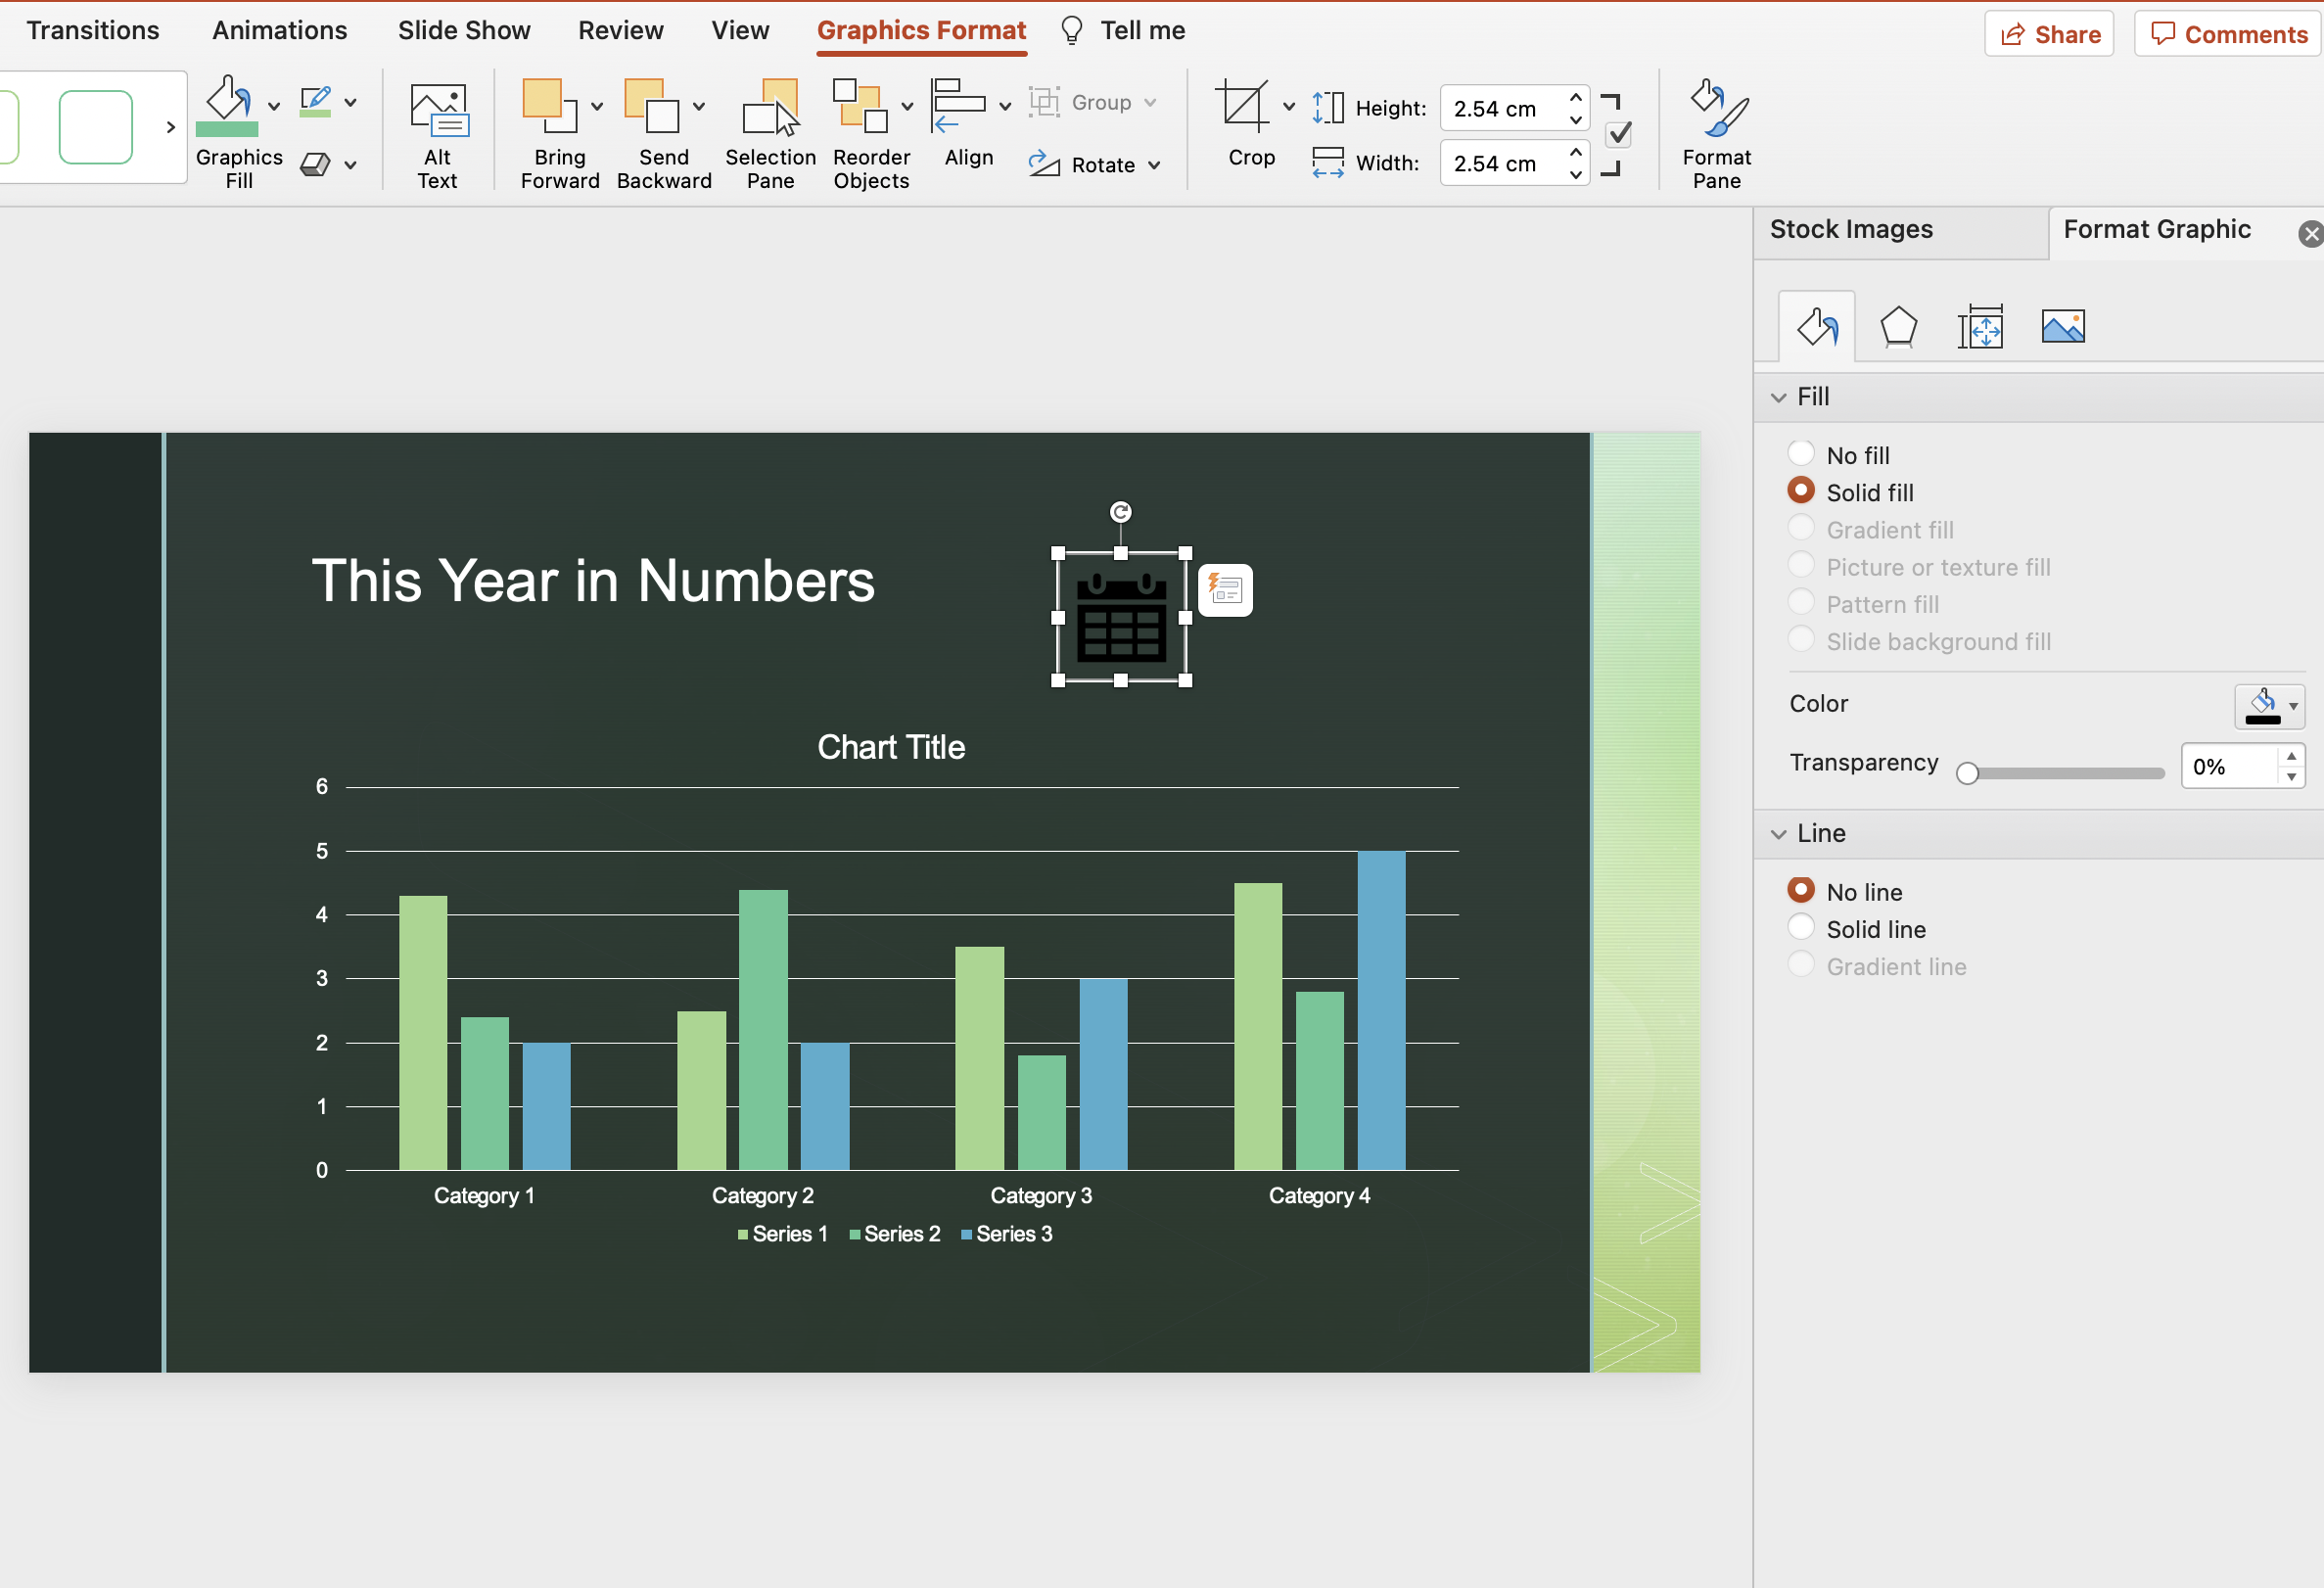Click the Chart Title text
The width and height of the screenshot is (2324, 1588).
pyautogui.click(x=891, y=747)
